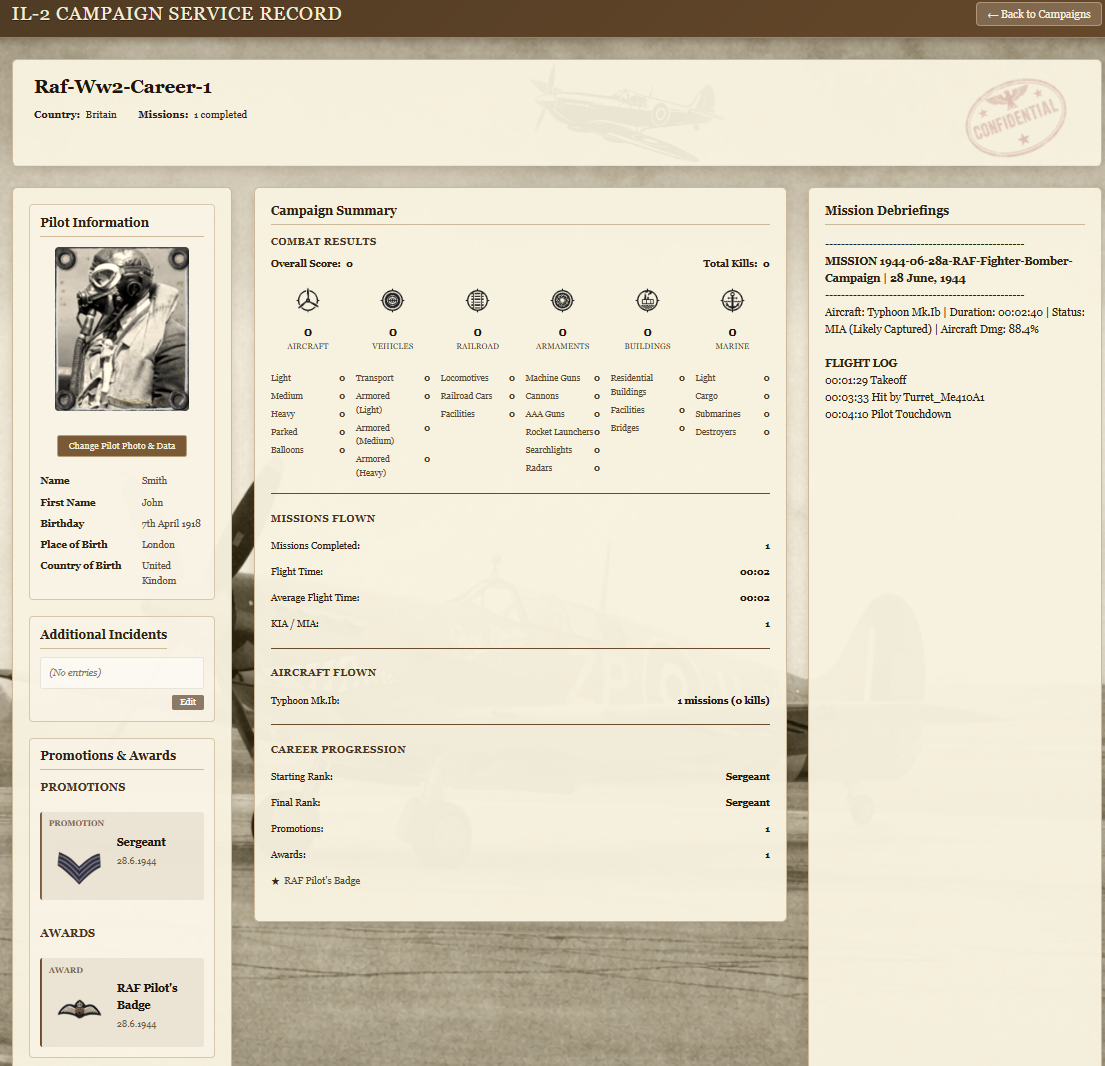
Task: Click the pilot portrait photo
Action: click(x=122, y=329)
